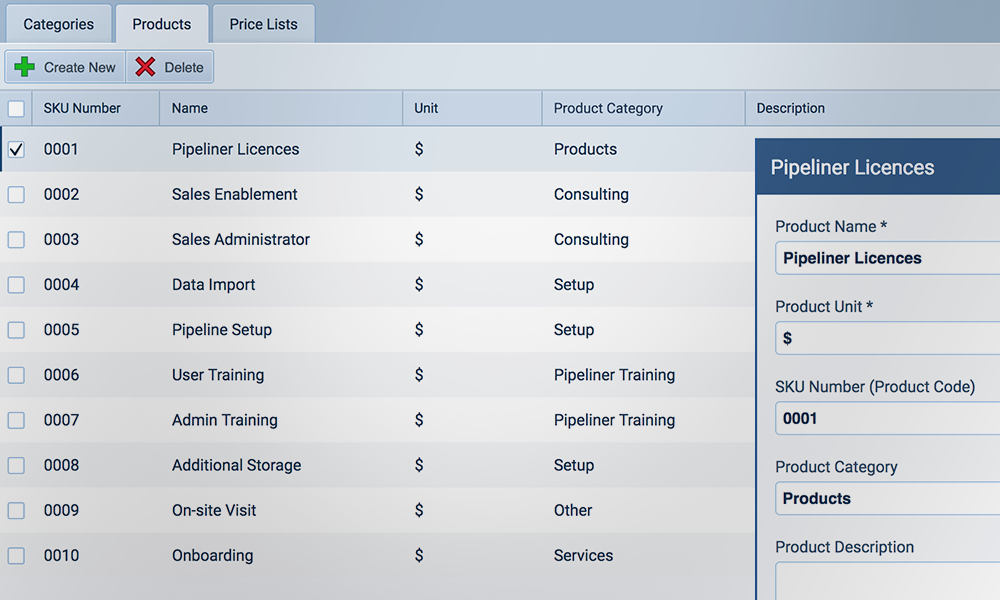
Task: Select the Onboarding row checkbox
Action: pos(16,556)
